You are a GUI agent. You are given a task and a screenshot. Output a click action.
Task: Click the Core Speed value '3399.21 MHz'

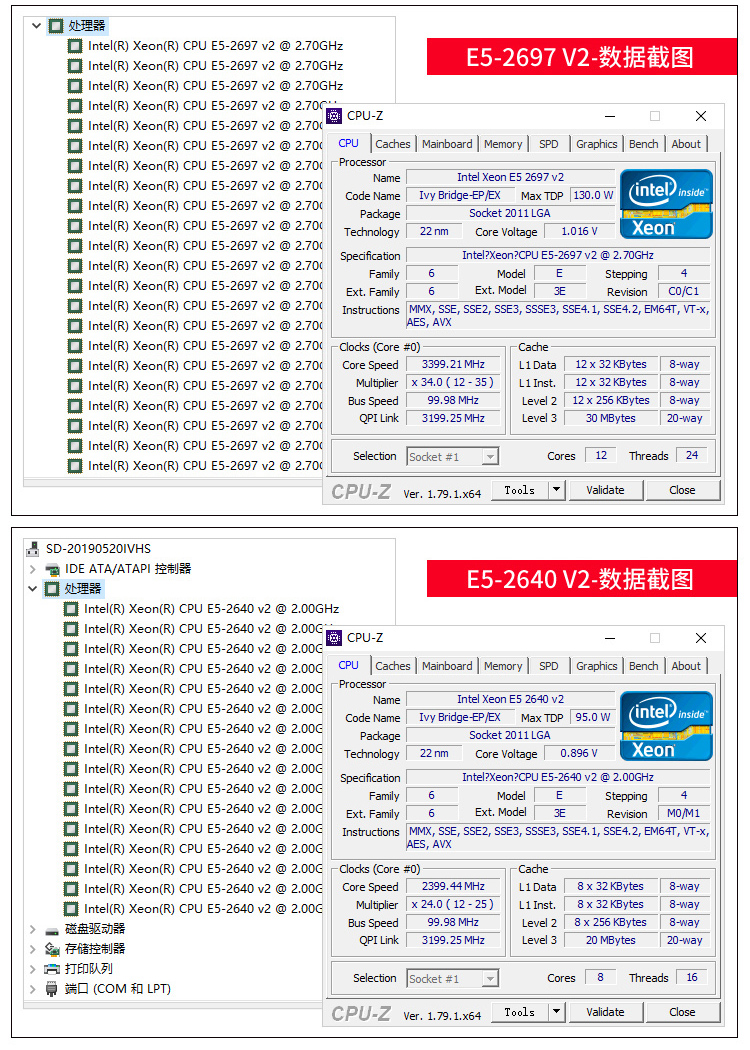point(453,364)
